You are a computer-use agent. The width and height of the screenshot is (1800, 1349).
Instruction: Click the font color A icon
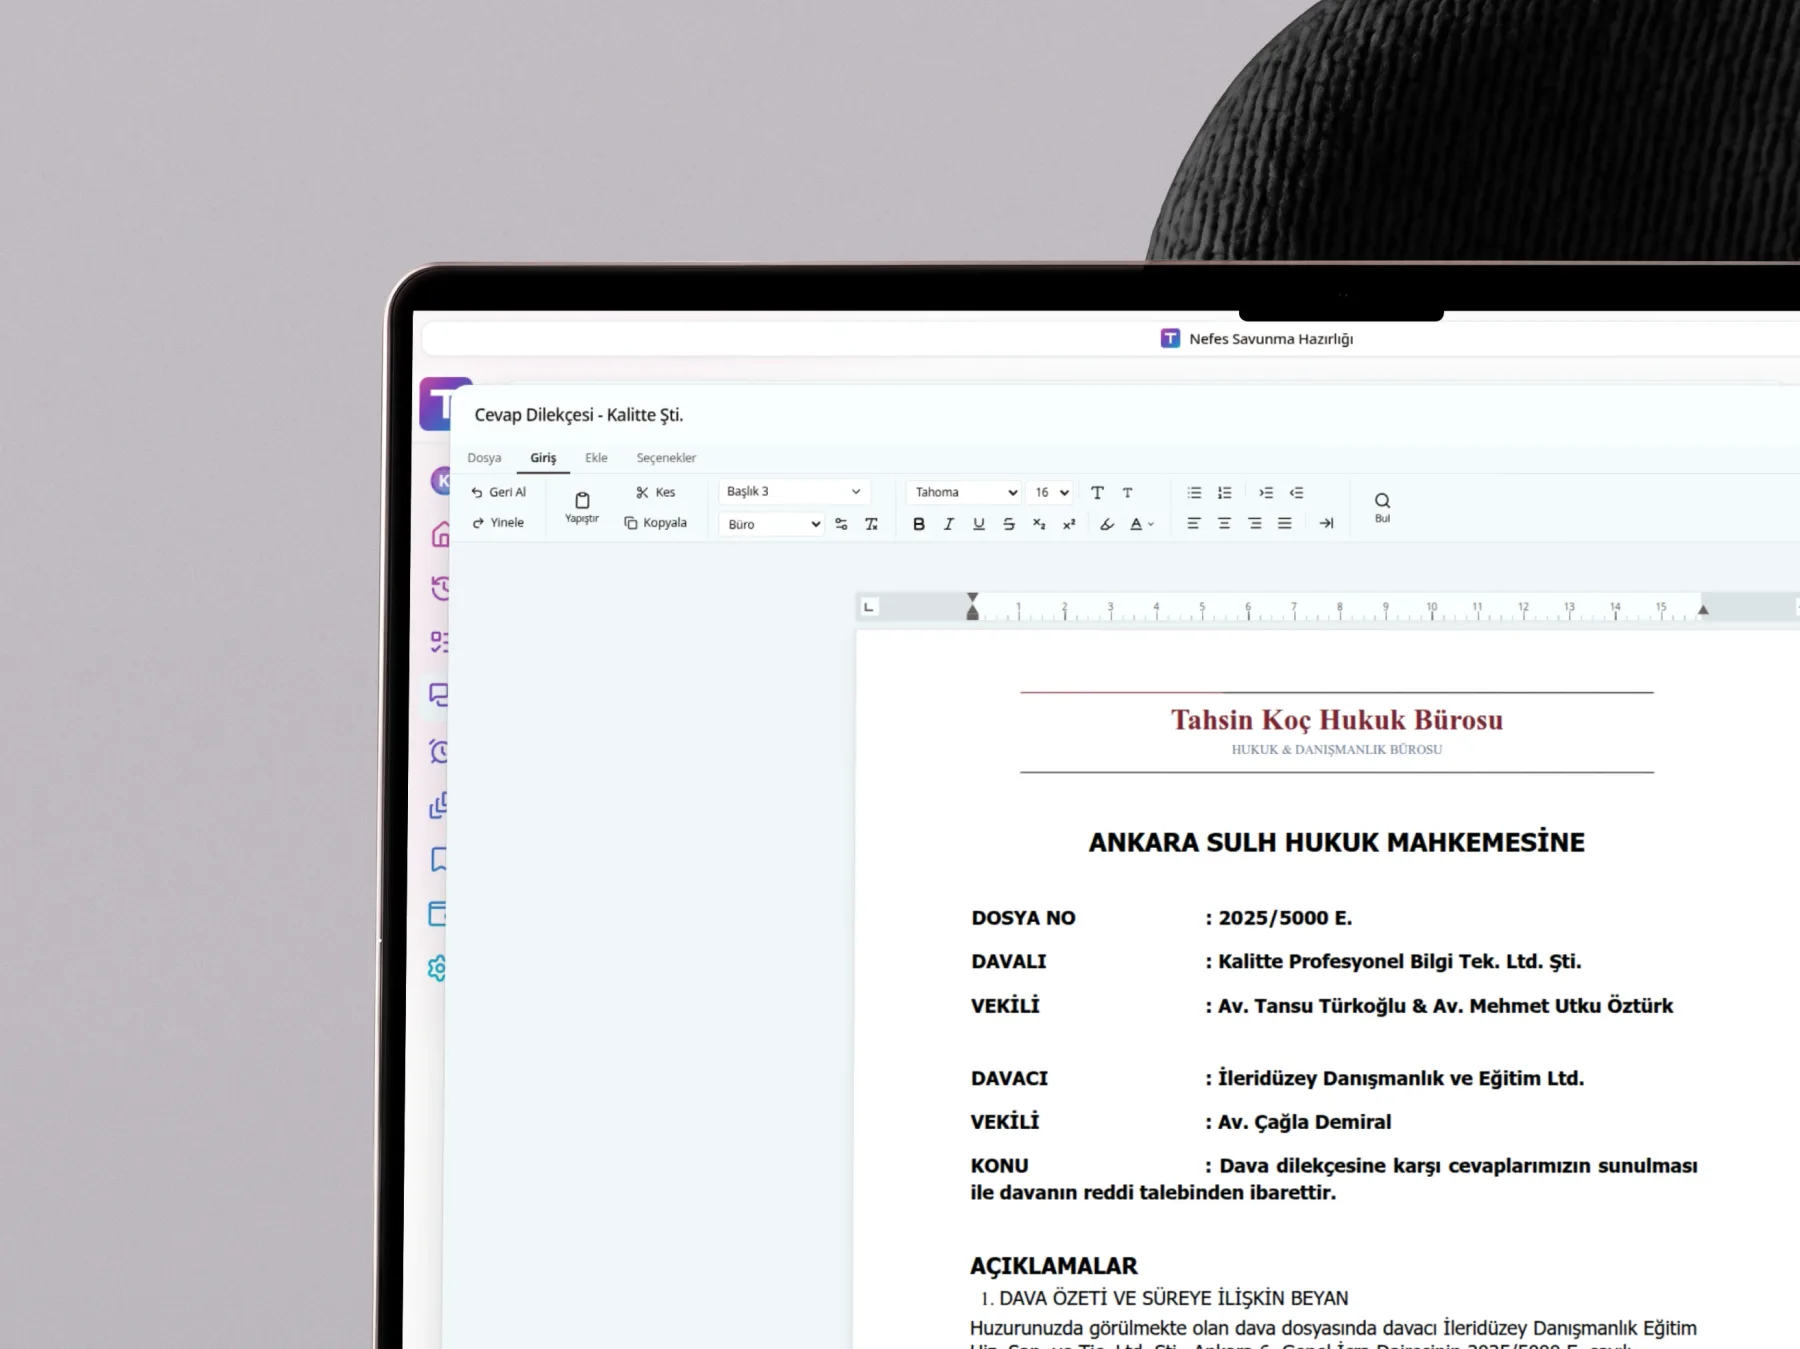coord(1136,524)
